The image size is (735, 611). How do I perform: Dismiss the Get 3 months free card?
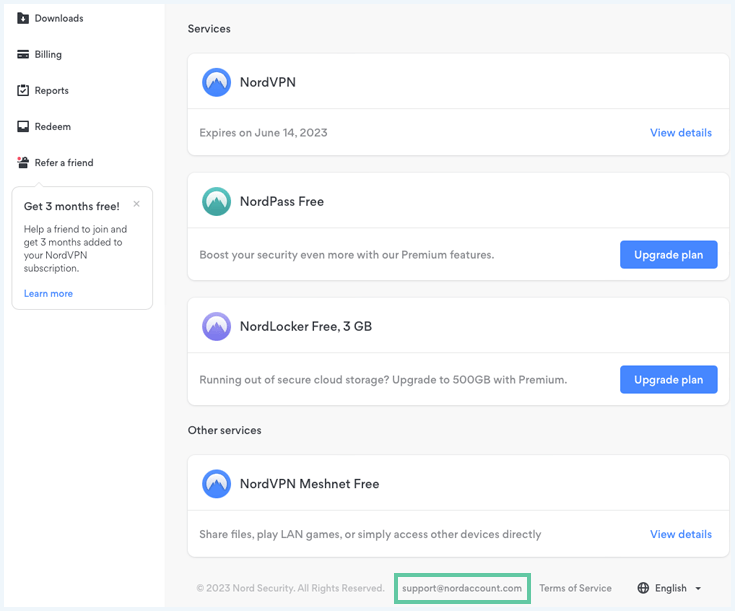[136, 204]
